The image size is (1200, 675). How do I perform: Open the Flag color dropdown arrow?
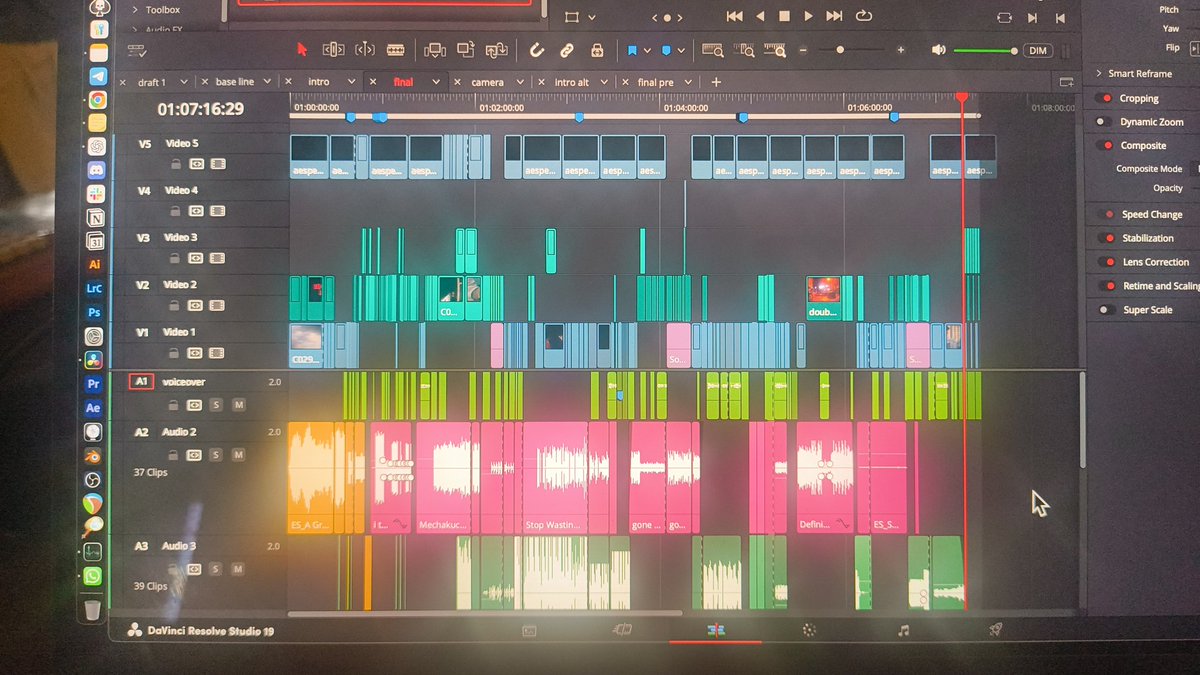pyautogui.click(x=647, y=50)
